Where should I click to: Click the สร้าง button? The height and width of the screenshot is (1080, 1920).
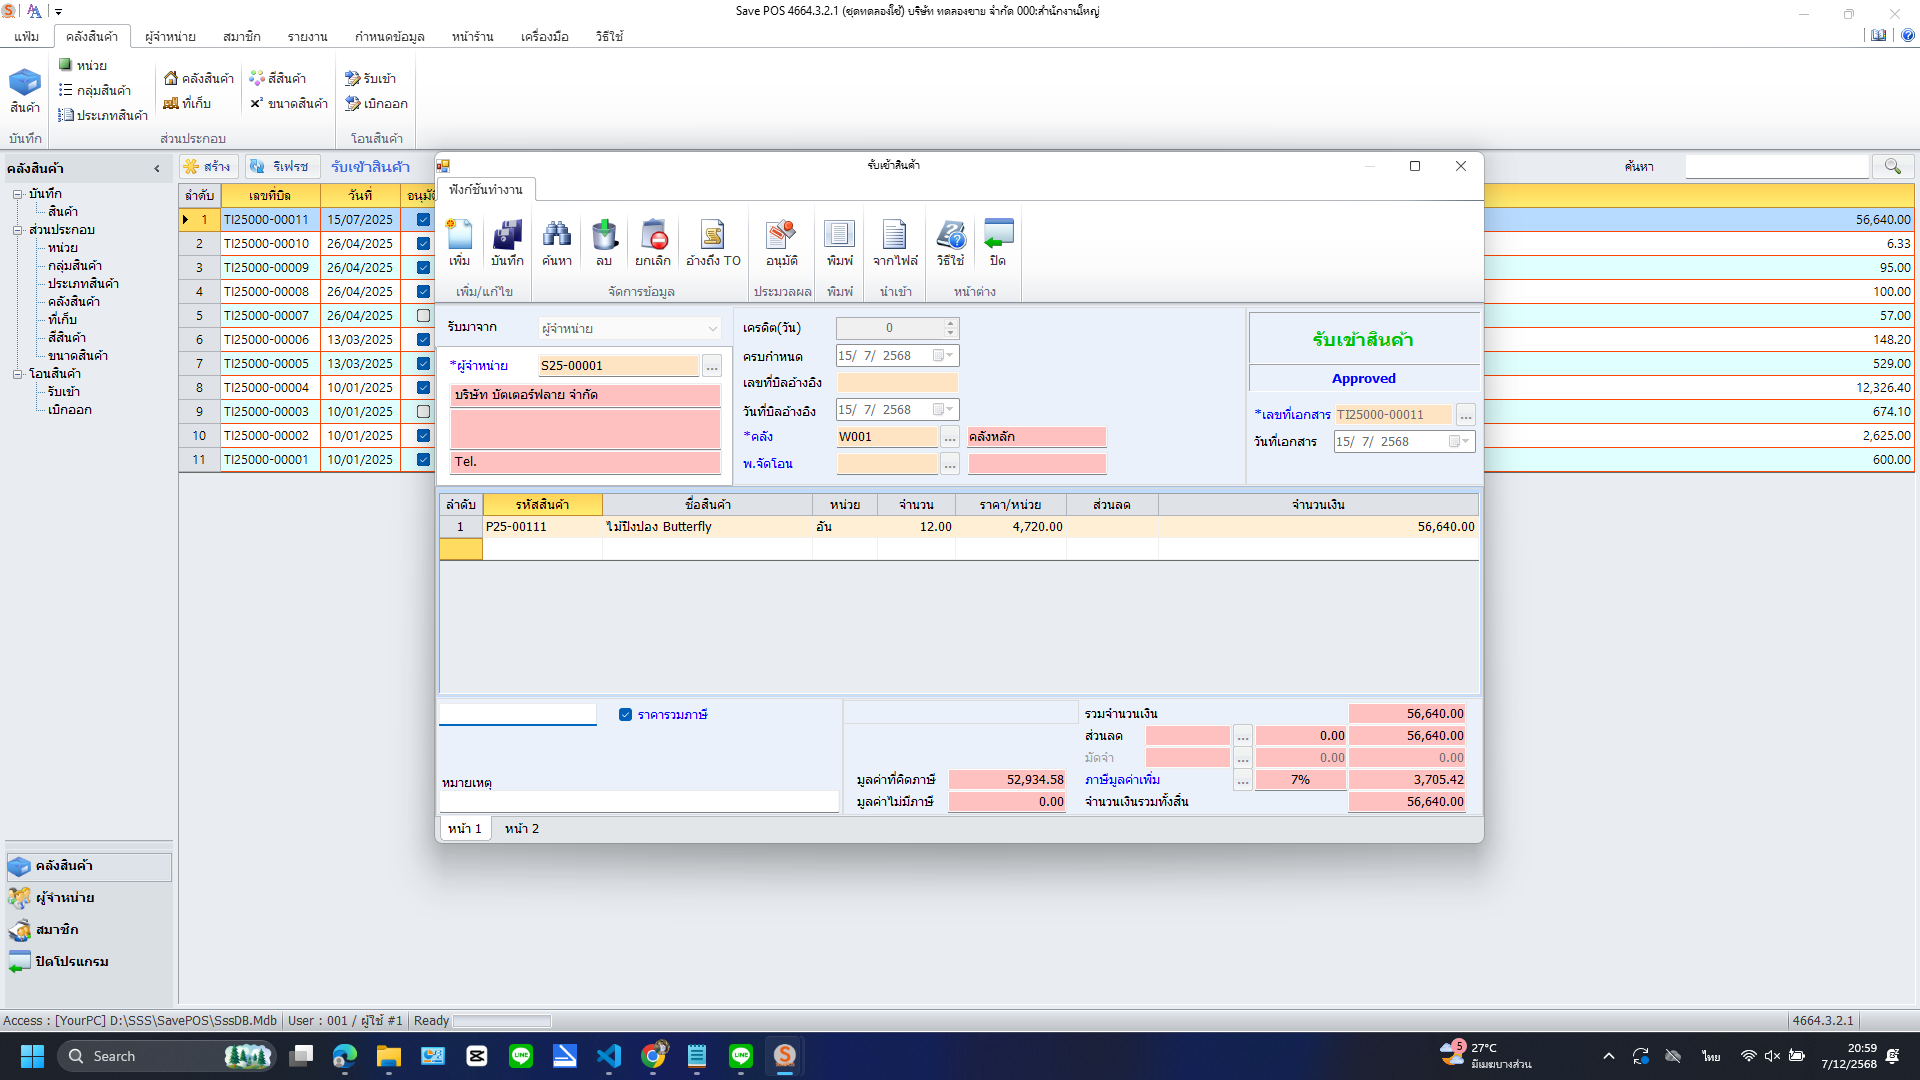209,166
